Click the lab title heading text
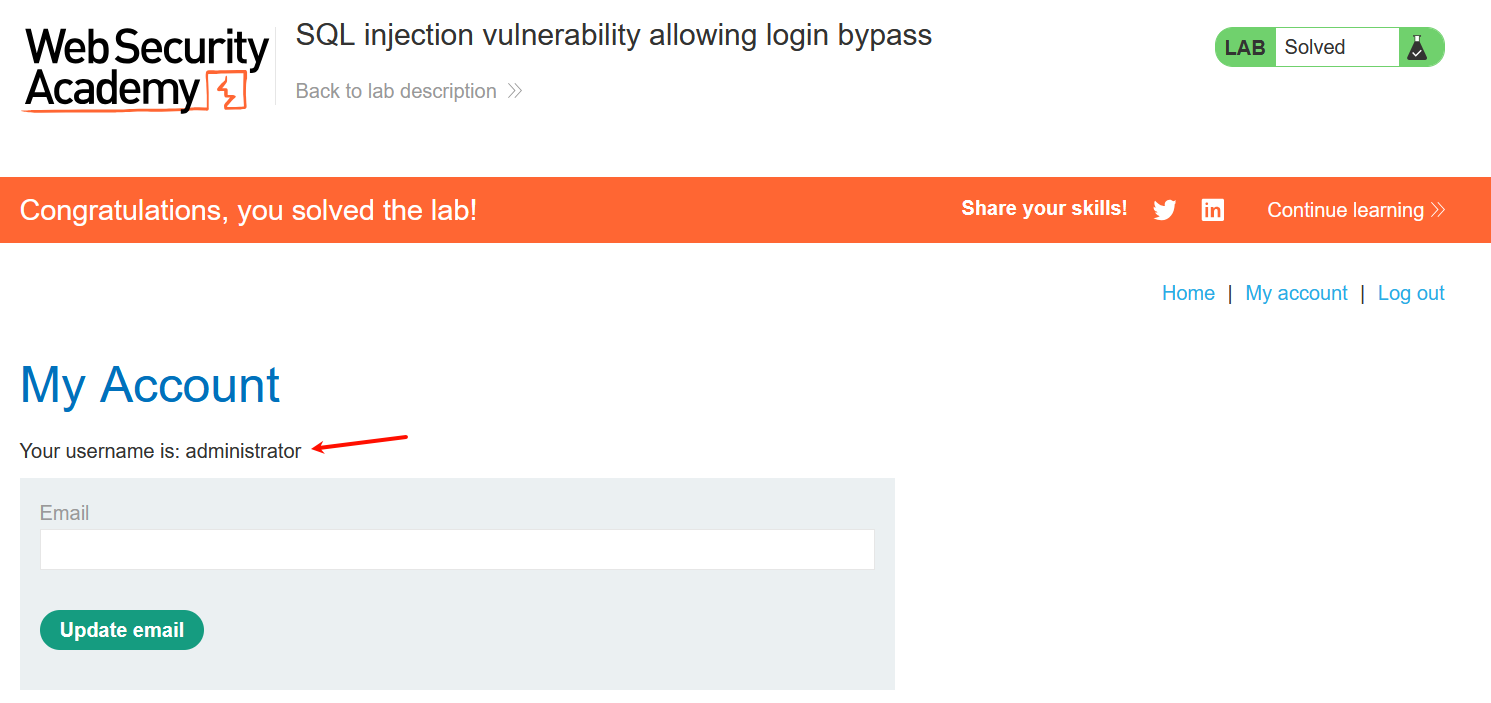 coord(613,35)
